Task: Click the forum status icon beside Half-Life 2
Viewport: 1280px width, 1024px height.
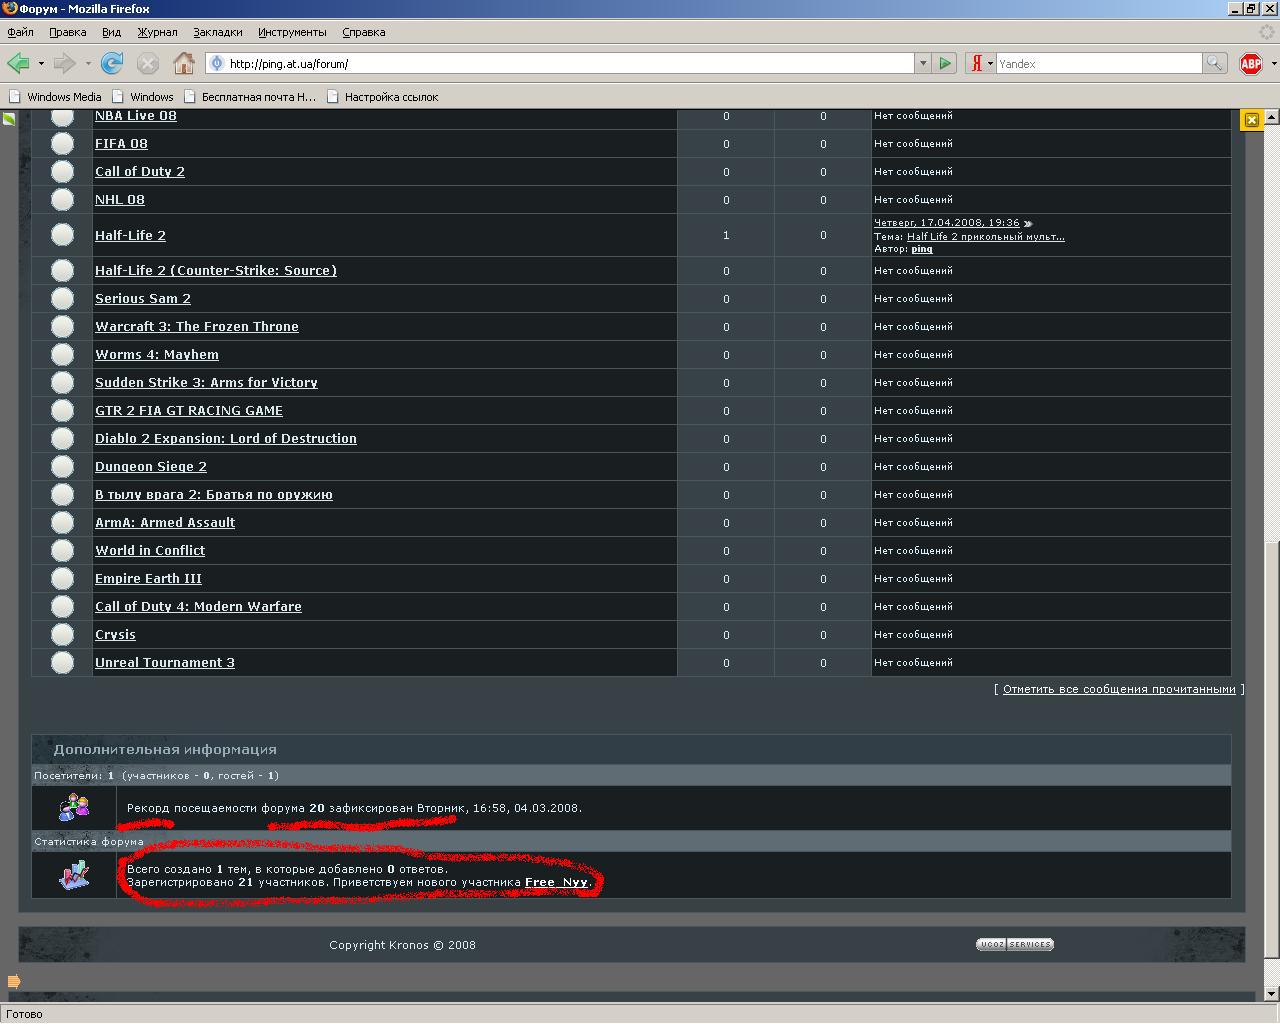Action: point(62,235)
